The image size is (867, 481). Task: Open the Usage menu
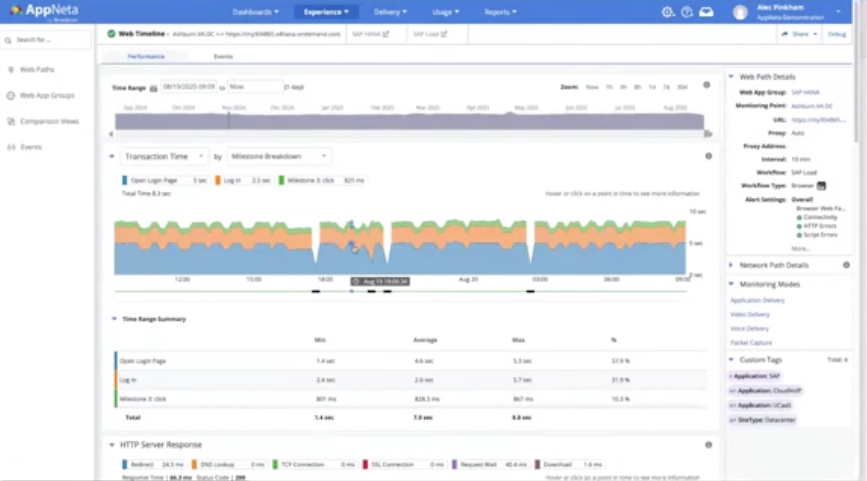pyautogui.click(x=445, y=12)
